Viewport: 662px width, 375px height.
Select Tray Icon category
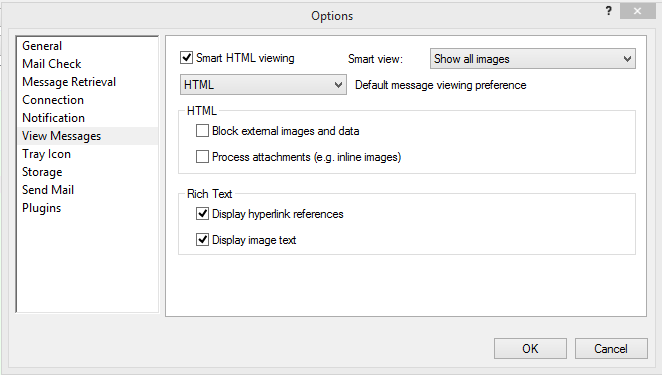[x=46, y=154]
